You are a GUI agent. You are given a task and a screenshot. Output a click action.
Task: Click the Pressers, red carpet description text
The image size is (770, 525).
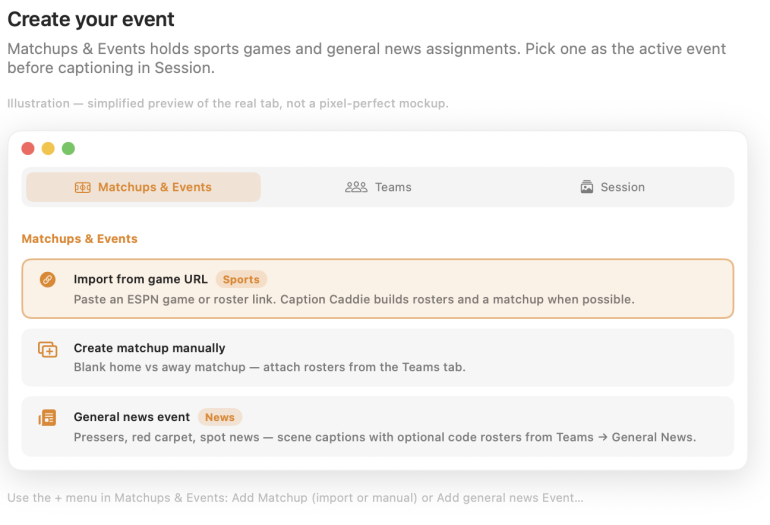[385, 437]
